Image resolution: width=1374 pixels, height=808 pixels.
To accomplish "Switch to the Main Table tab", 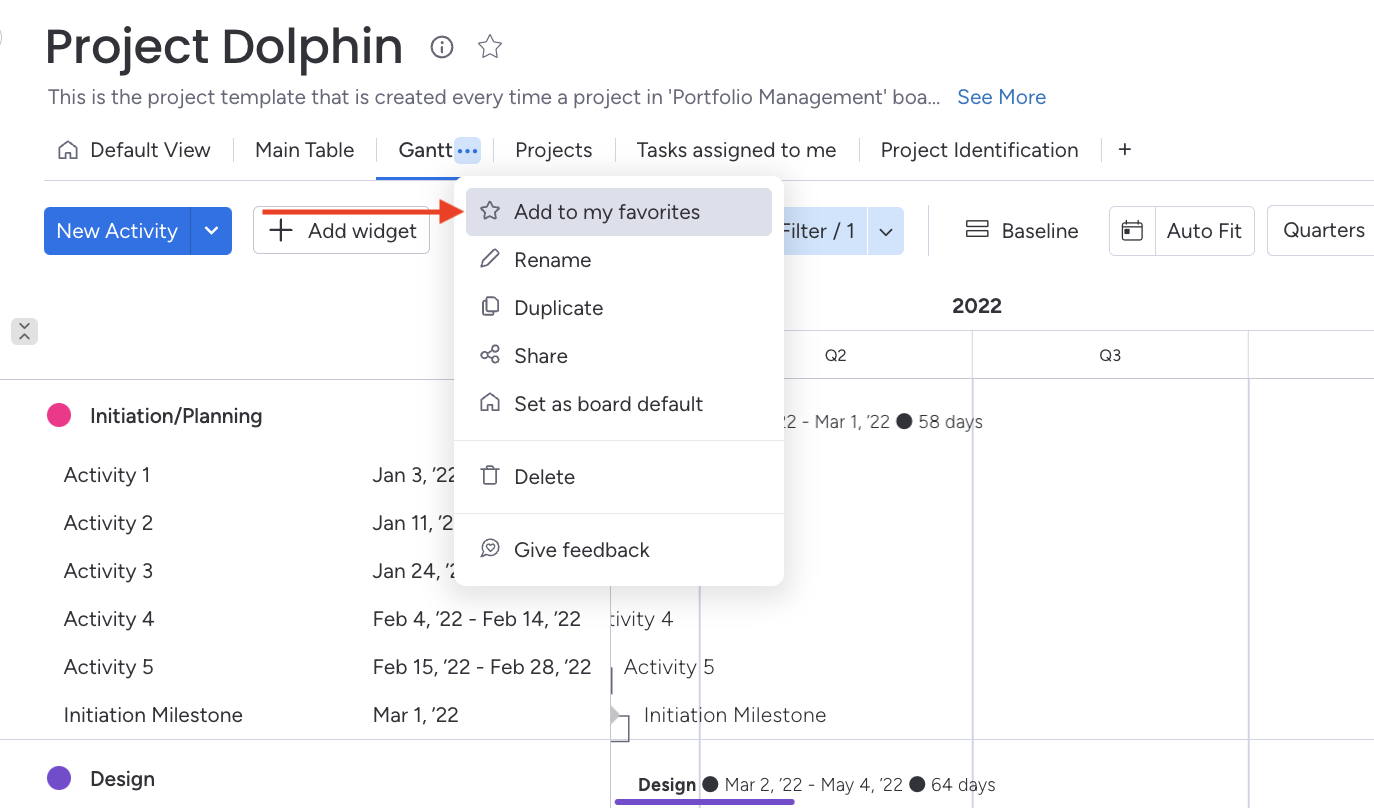I will coord(304,150).
